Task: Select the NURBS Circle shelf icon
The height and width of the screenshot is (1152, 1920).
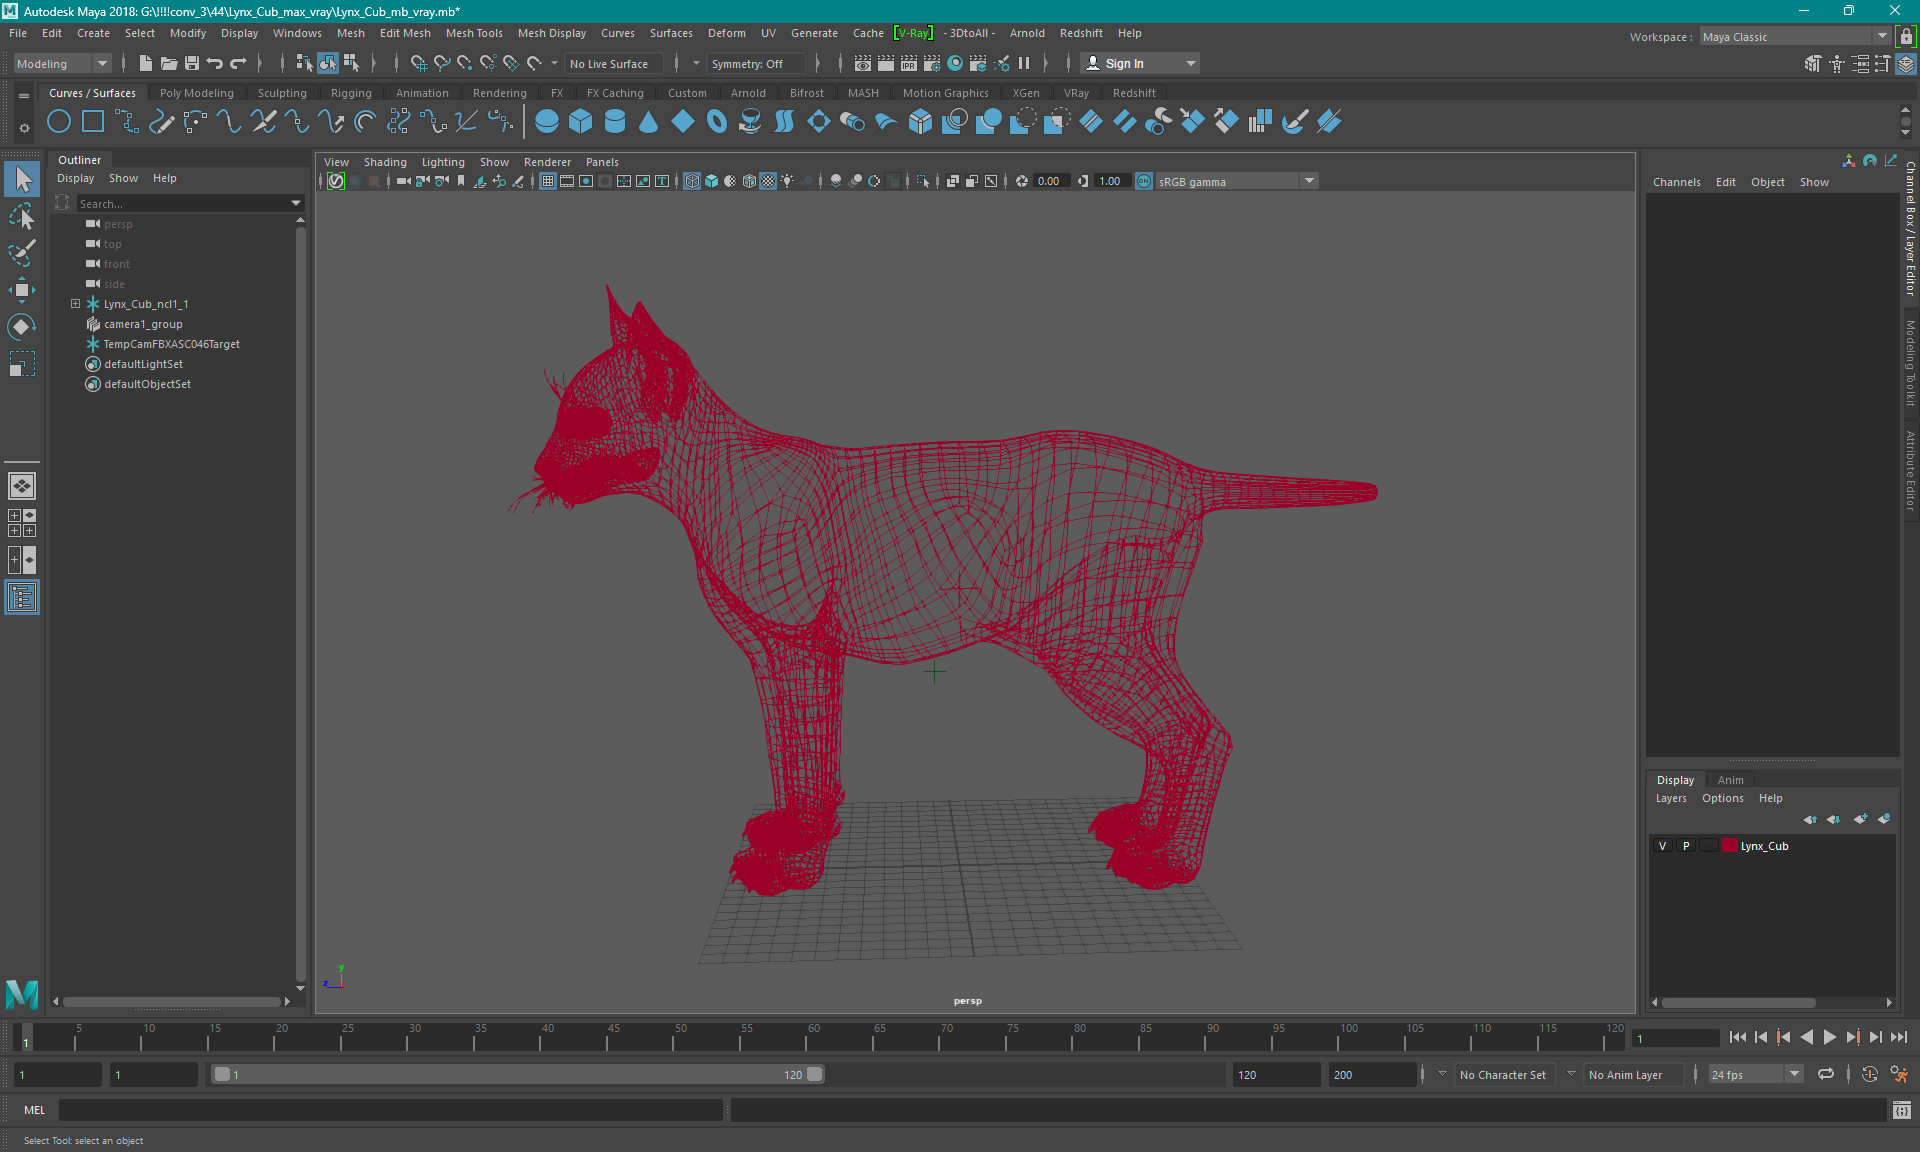Action: click(59, 122)
